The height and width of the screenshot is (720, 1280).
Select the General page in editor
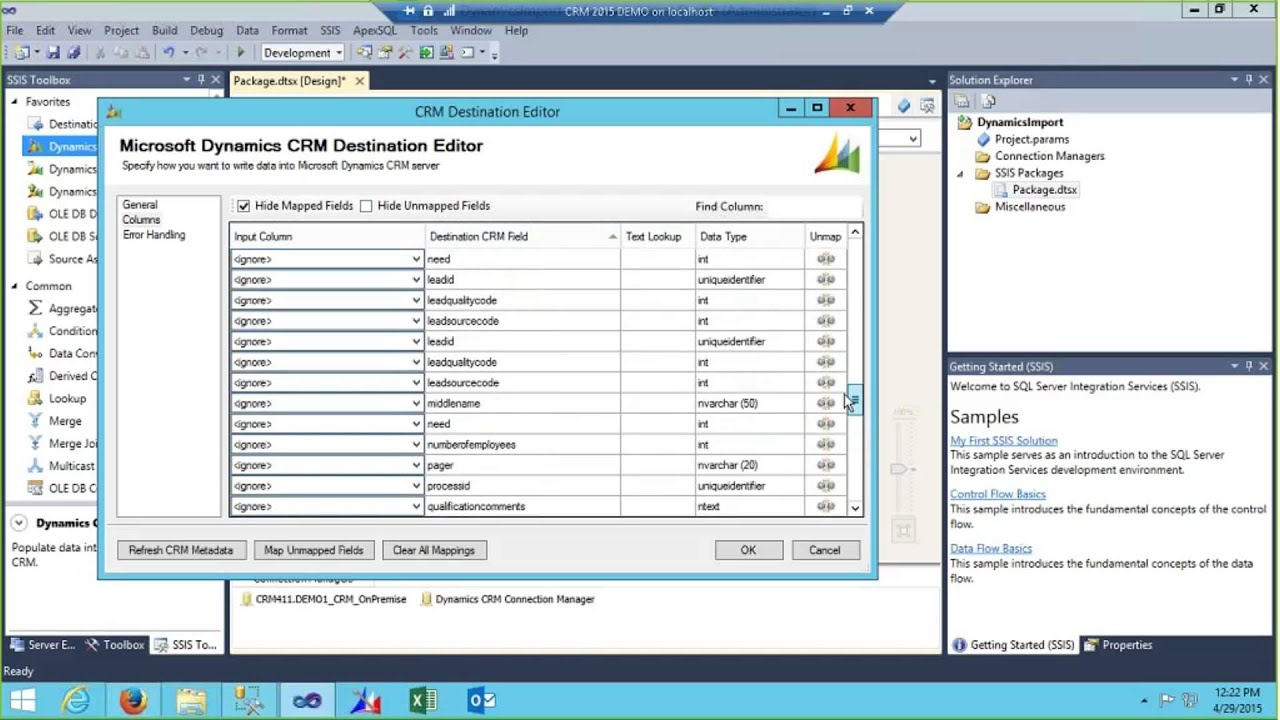pyautogui.click(x=140, y=205)
